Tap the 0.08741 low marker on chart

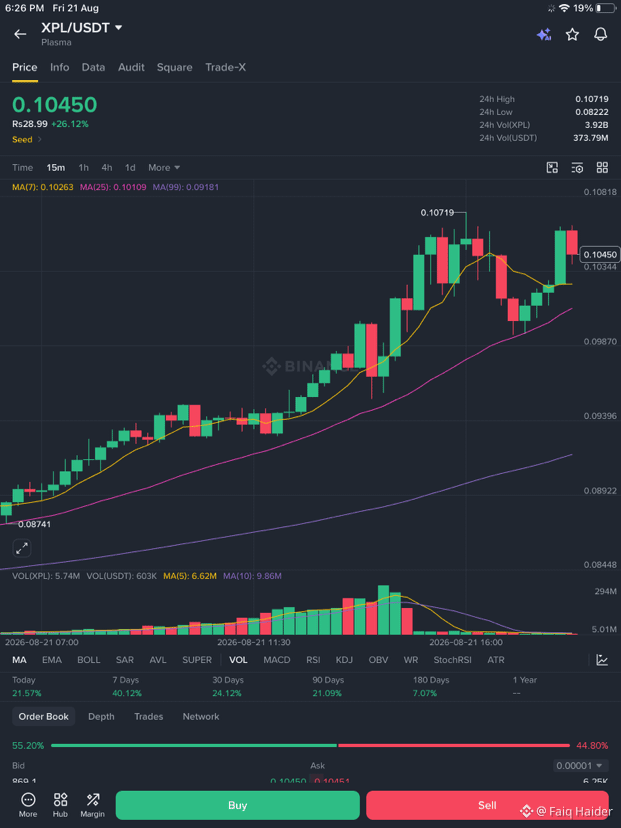34,524
